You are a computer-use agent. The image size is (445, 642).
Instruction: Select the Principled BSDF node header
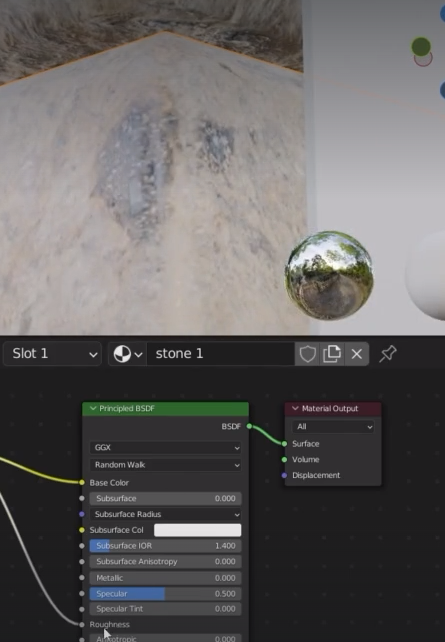[x=165, y=409]
